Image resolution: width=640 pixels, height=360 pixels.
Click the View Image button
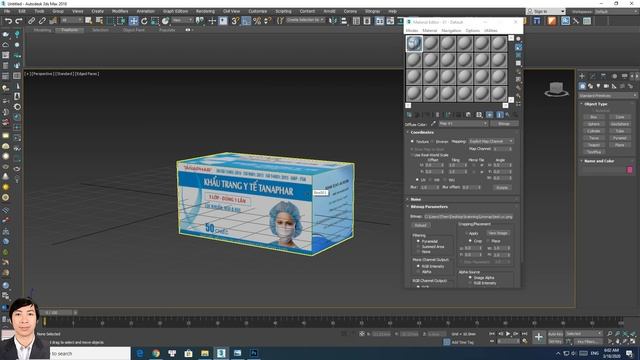(498, 233)
